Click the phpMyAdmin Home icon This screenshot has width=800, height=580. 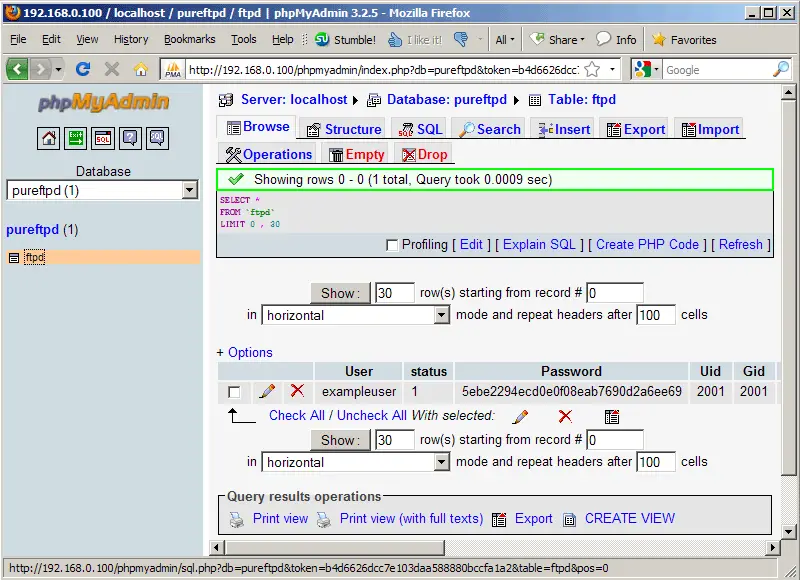coord(48,138)
